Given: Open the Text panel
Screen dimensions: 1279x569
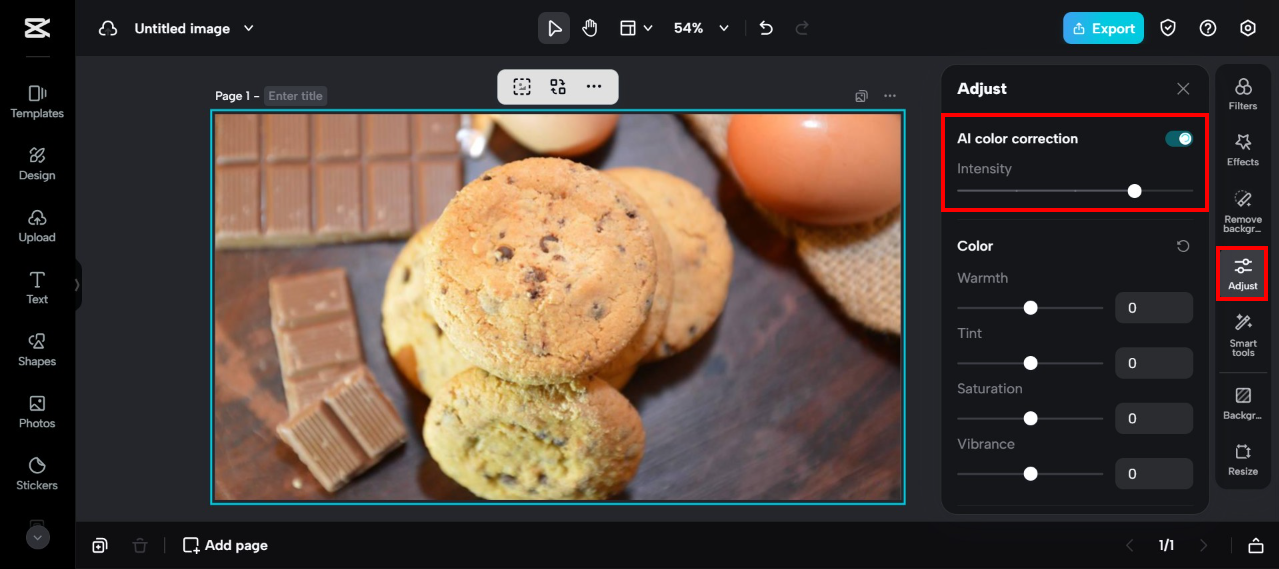Looking at the screenshot, I should tap(37, 287).
